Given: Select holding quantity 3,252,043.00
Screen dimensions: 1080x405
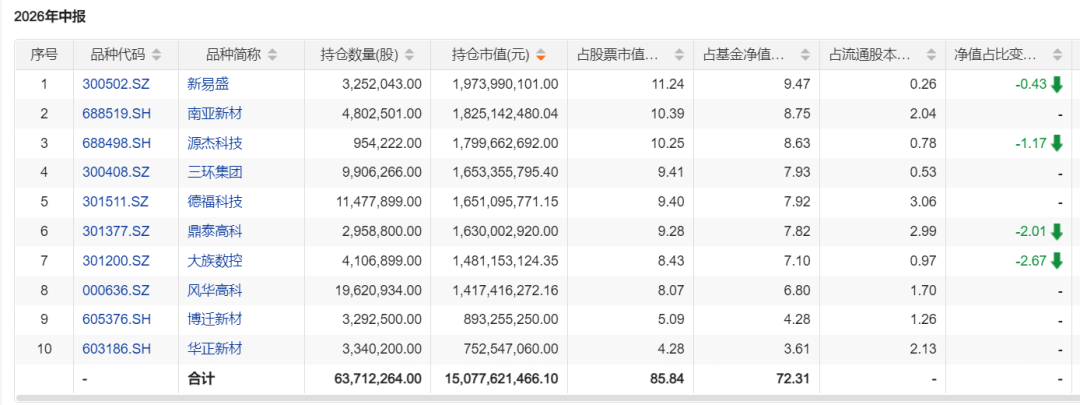Looking at the screenshot, I should click(x=382, y=85).
